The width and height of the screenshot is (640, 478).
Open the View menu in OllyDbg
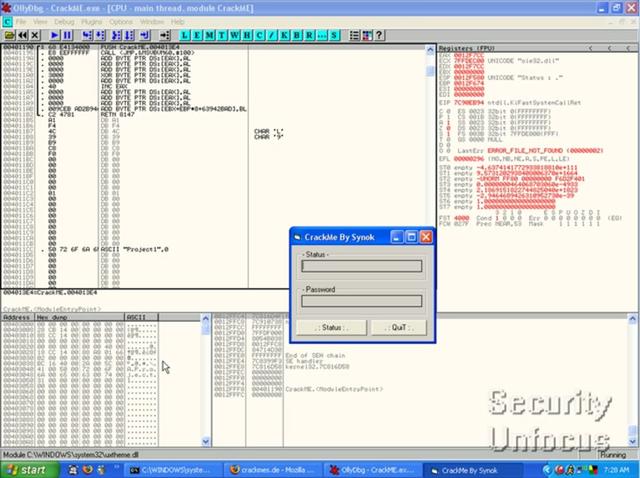pyautogui.click(x=40, y=22)
